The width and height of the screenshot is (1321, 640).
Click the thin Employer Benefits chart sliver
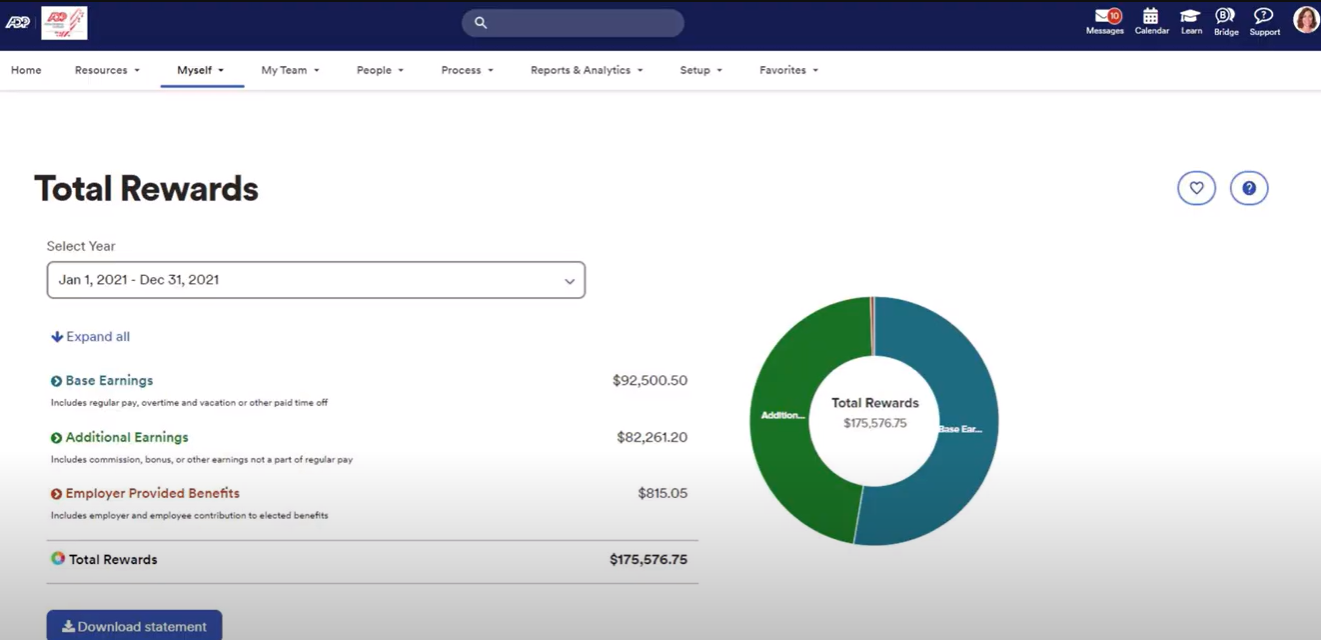[872, 325]
